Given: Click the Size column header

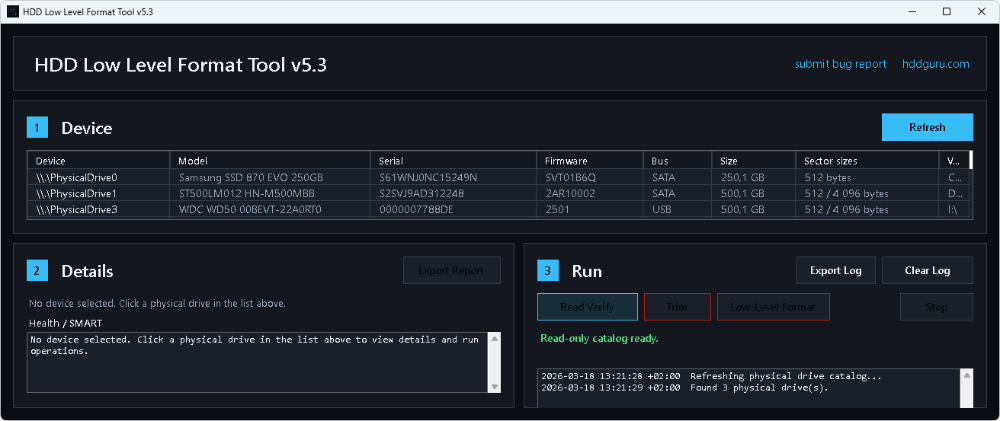Looking at the screenshot, I should pyautogui.click(x=754, y=161).
